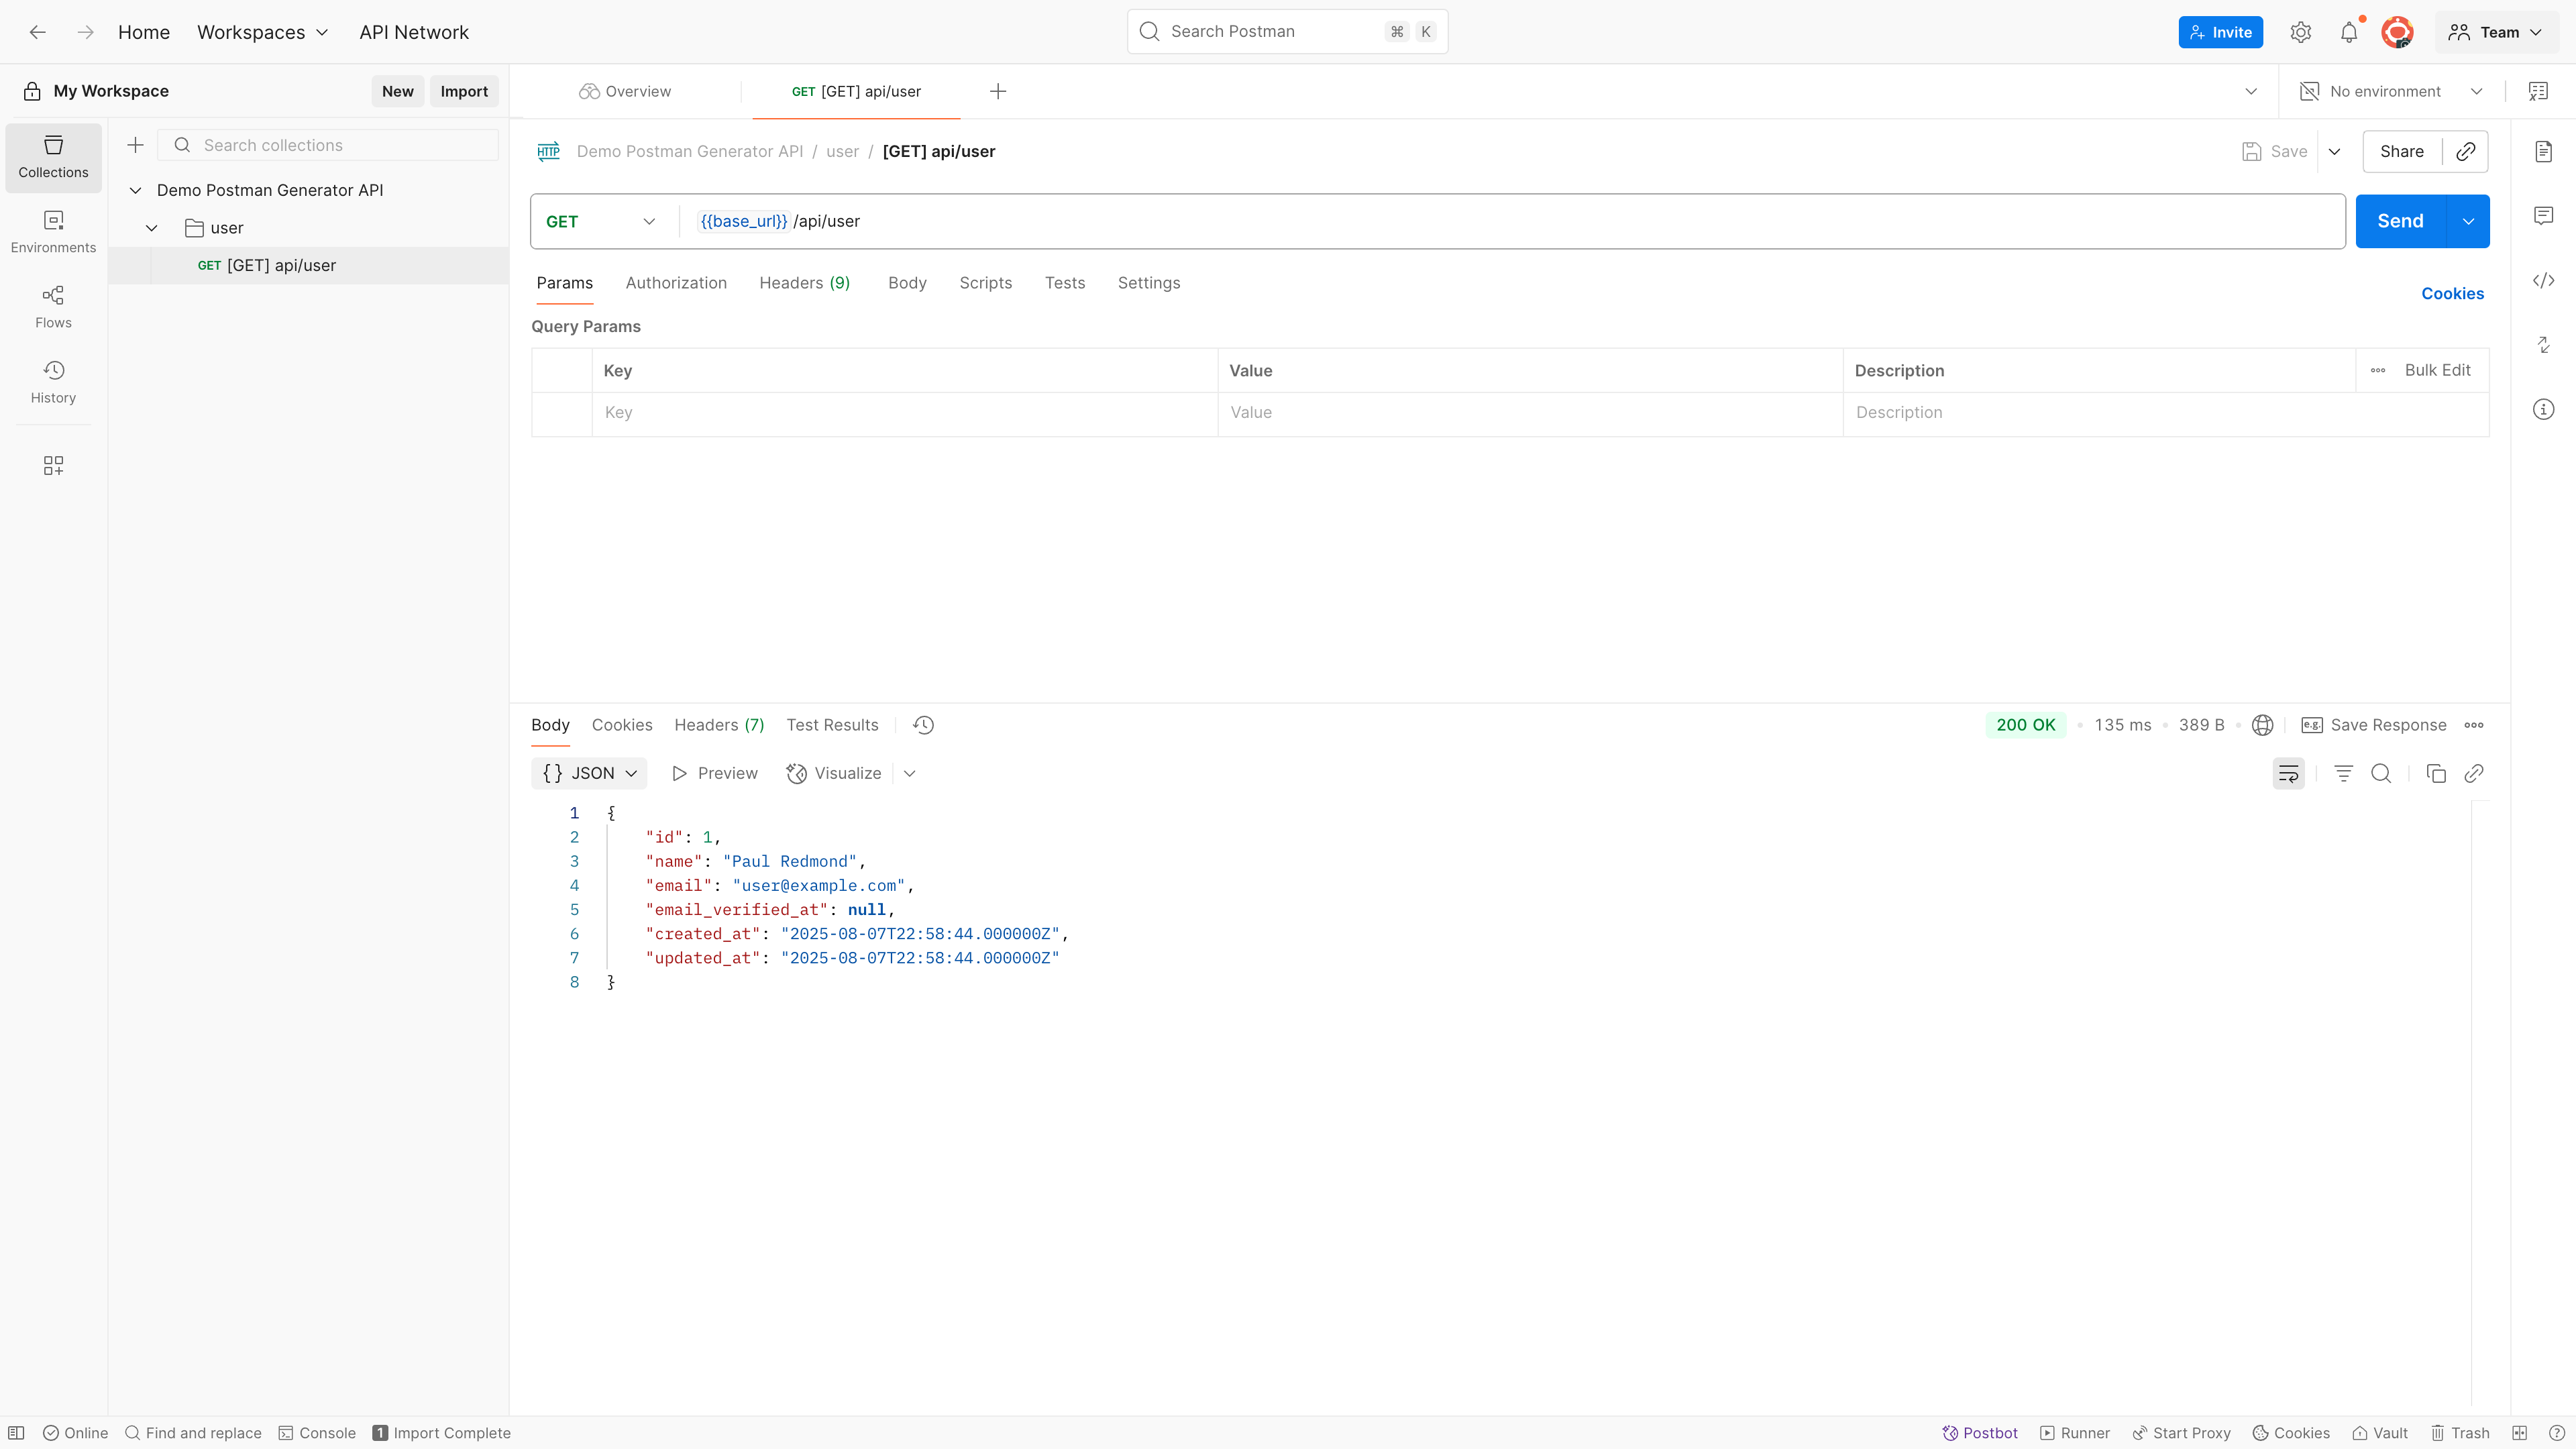Click the blue Send button
This screenshot has height=1449, width=2576.
pos(2400,221)
